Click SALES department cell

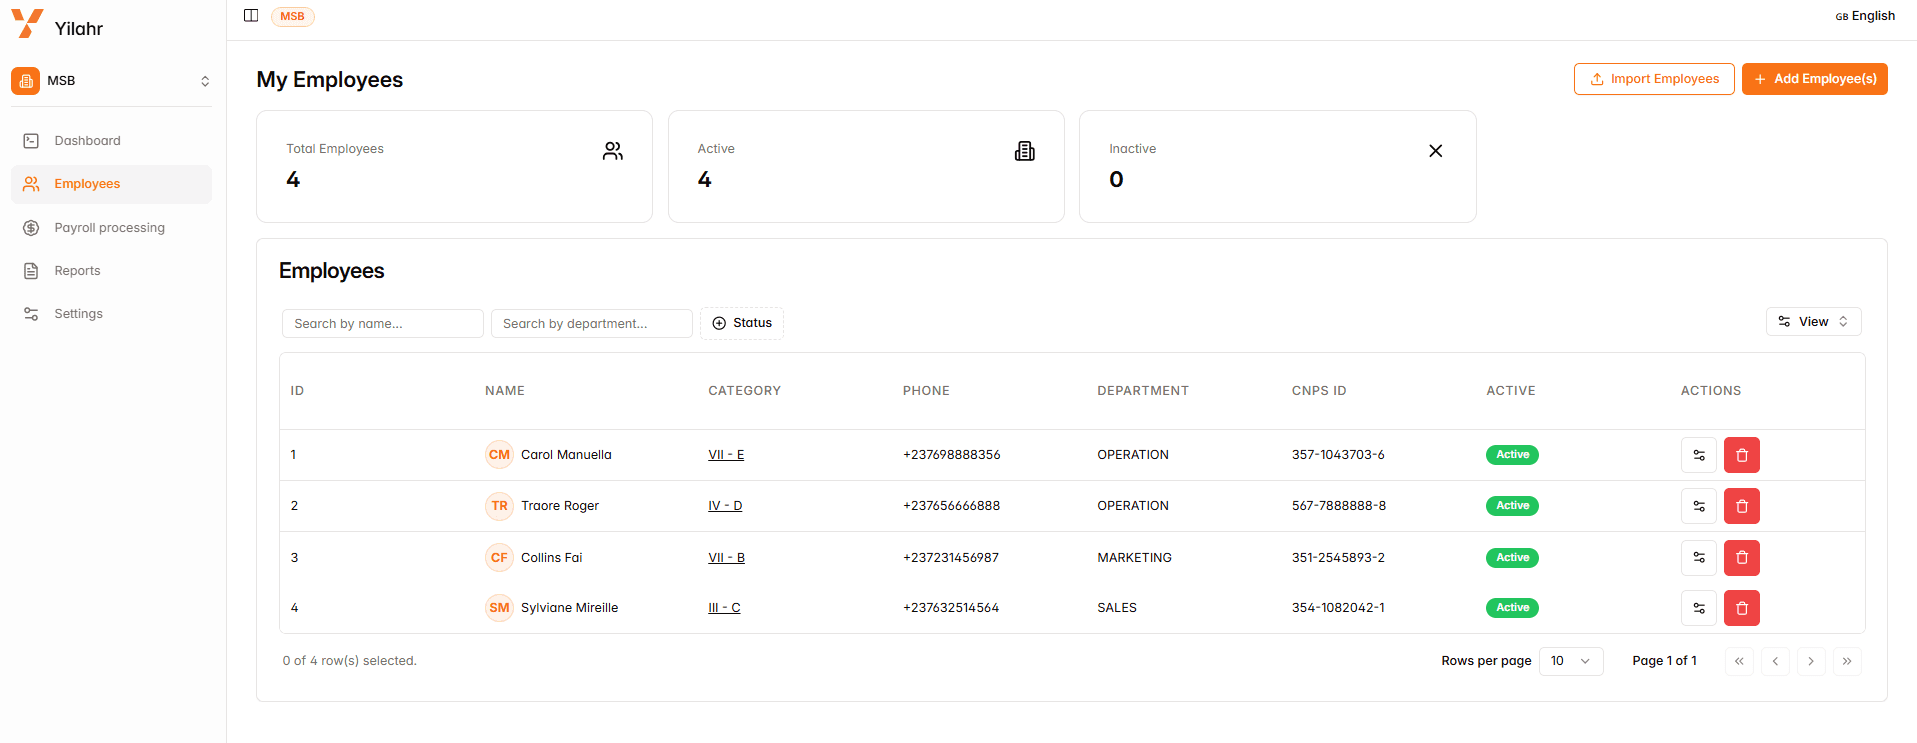point(1117,608)
